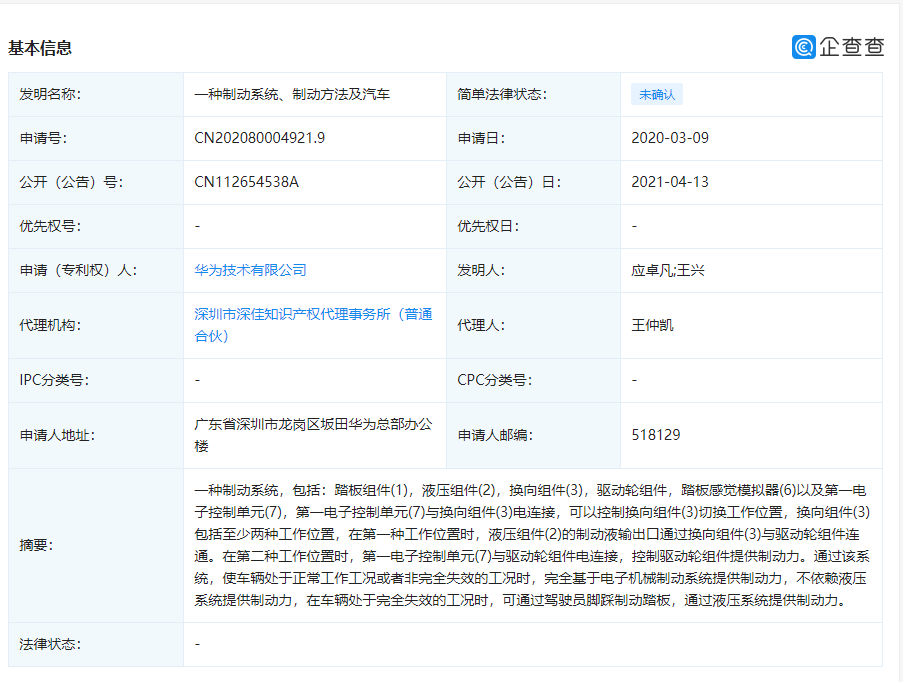This screenshot has height=682, width=903.
Task: Select the 摘要 field label
Action: (x=36, y=545)
